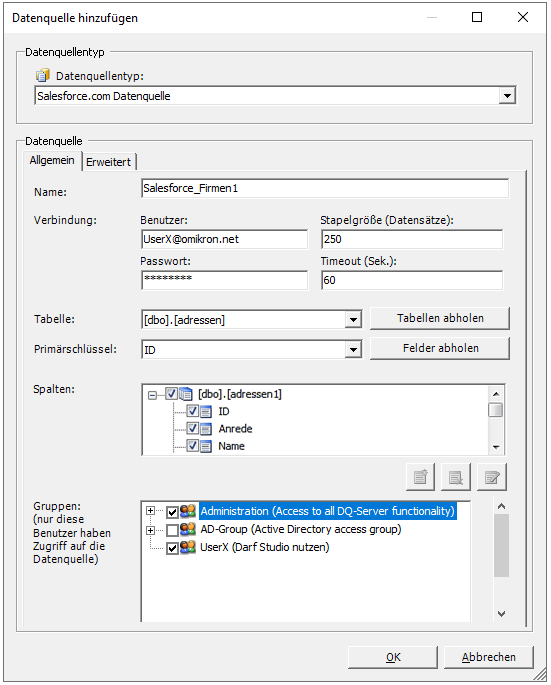Click the column icon next to ID
This screenshot has width=551, height=685.
(206, 412)
